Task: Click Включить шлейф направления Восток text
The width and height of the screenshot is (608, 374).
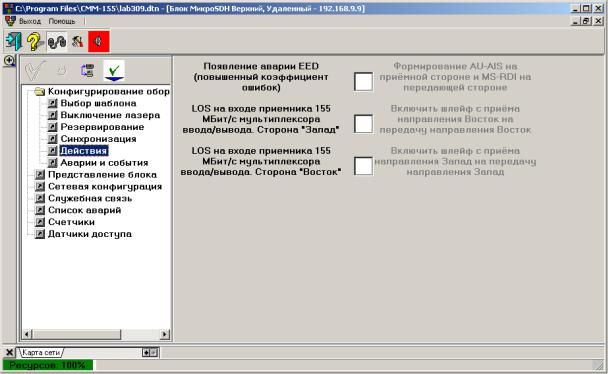Action: [455, 119]
